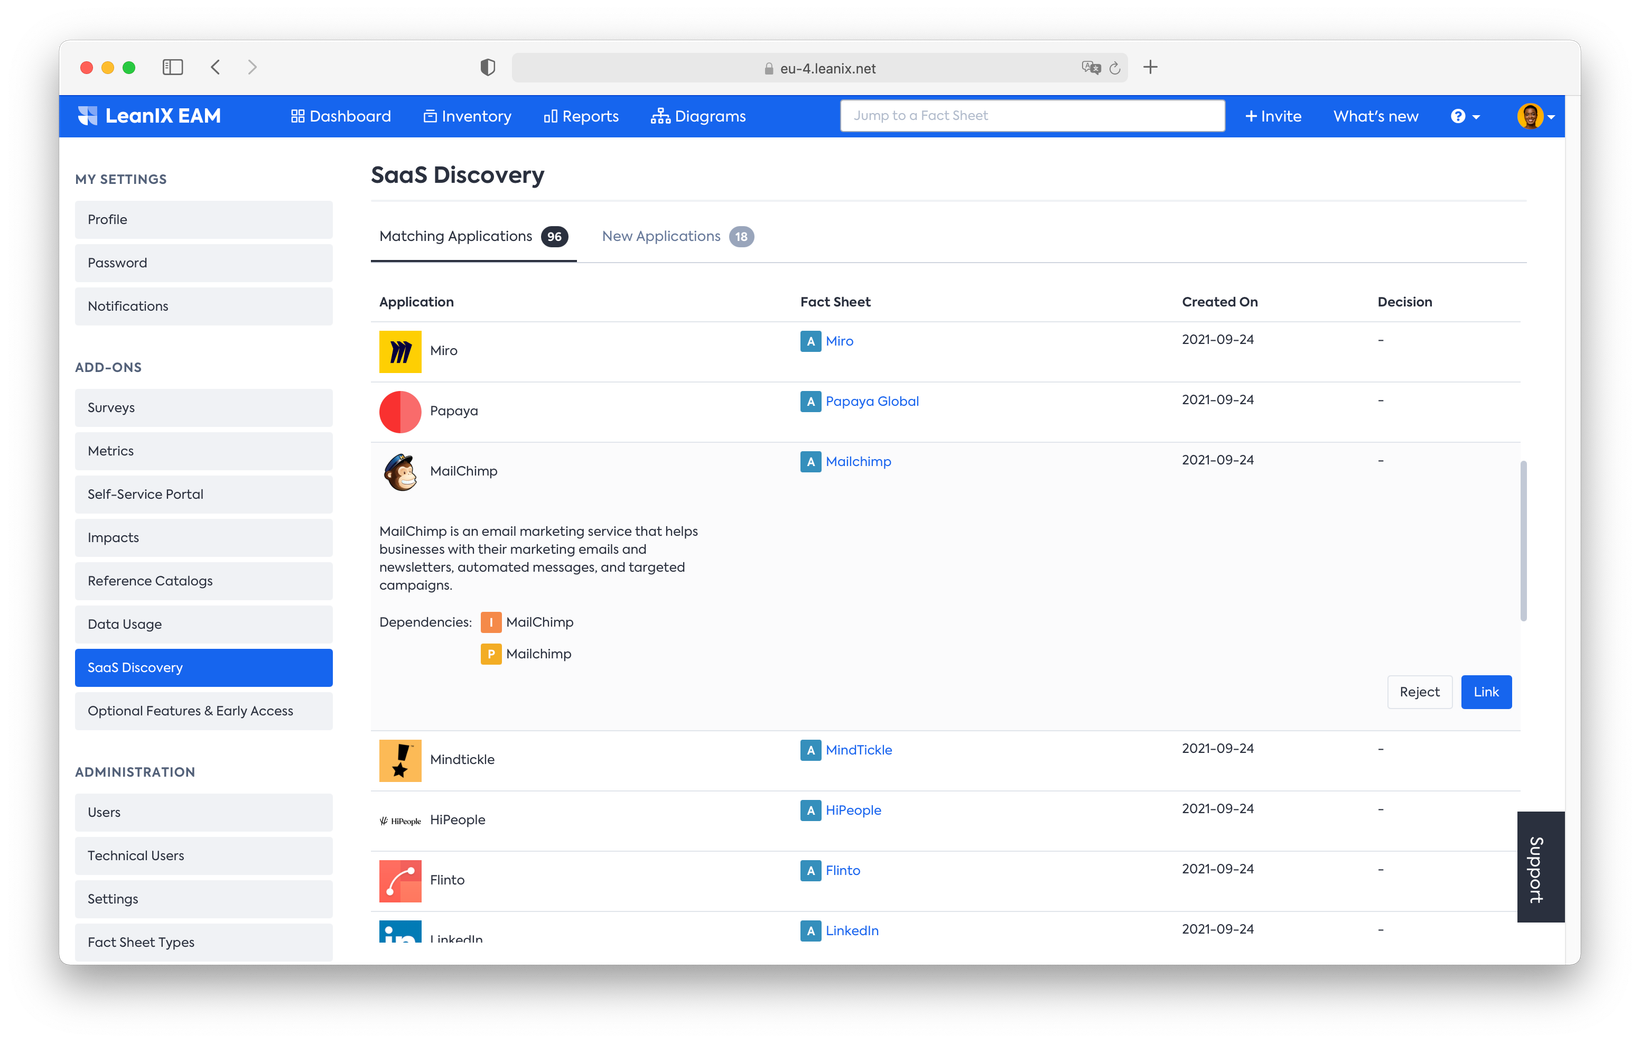Open Surveys add-on

[204, 408]
